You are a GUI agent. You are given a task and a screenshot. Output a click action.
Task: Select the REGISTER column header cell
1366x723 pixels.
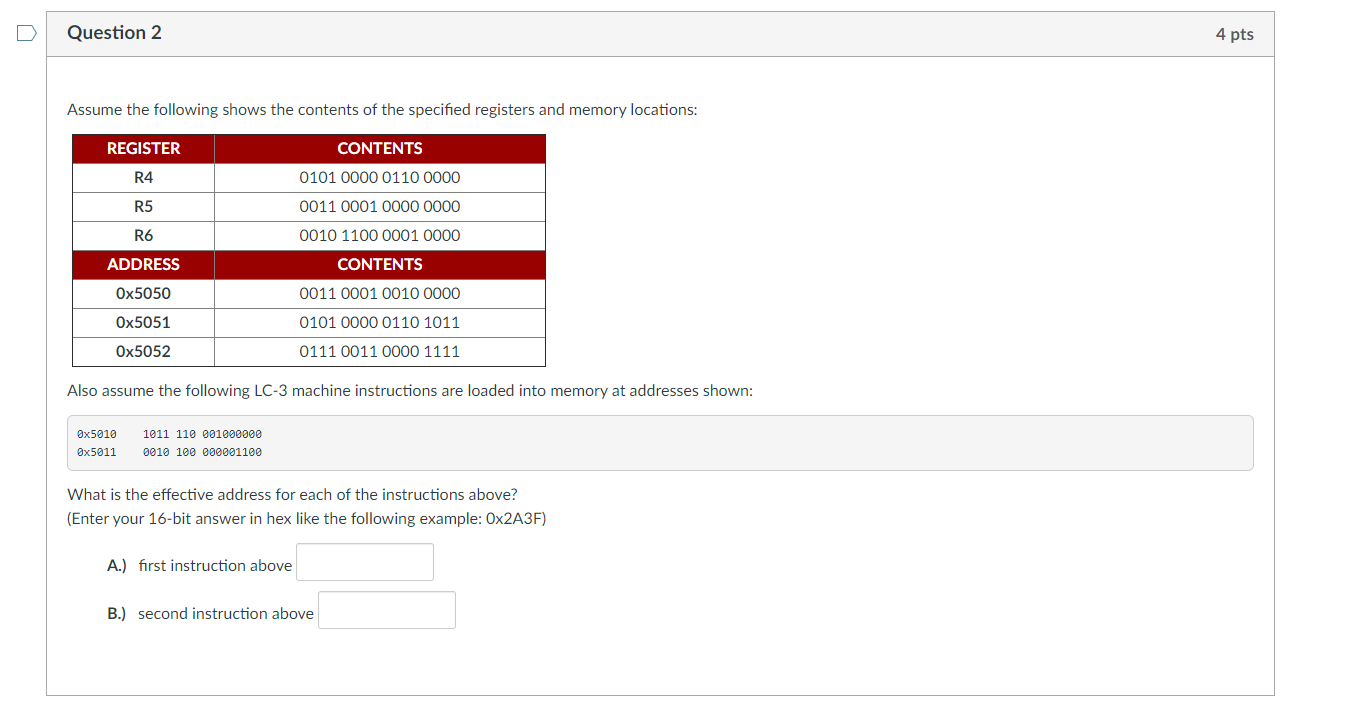[x=143, y=148]
